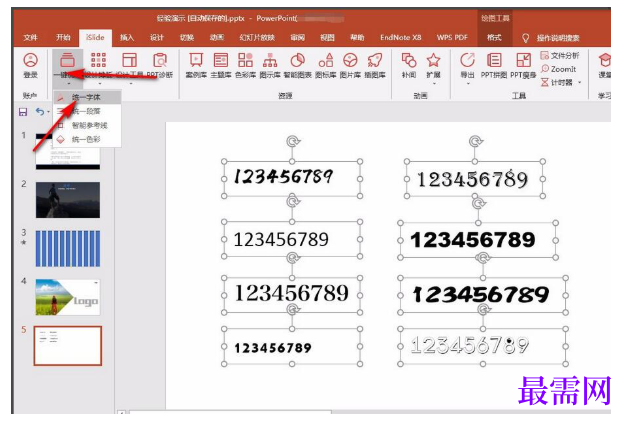Switch to the 格式 drawing tools format tab
630x422 pixels.
(494, 37)
